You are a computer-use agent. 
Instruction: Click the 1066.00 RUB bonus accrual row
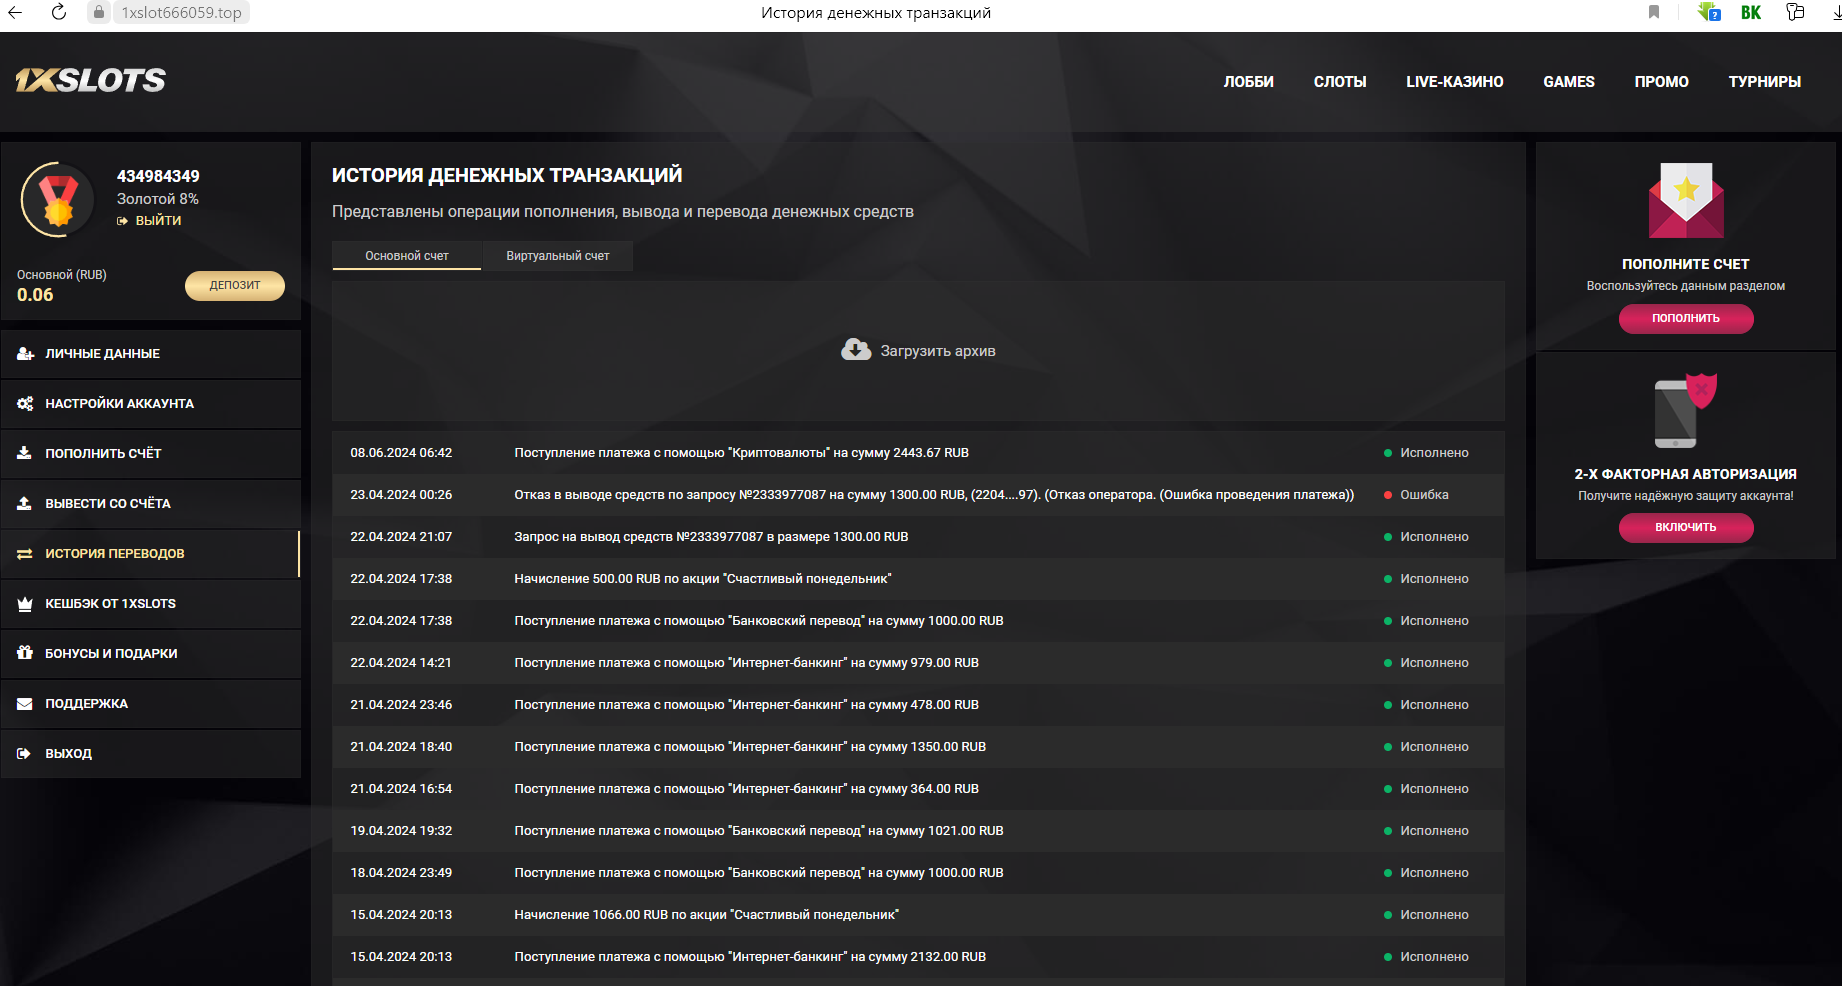click(x=918, y=915)
